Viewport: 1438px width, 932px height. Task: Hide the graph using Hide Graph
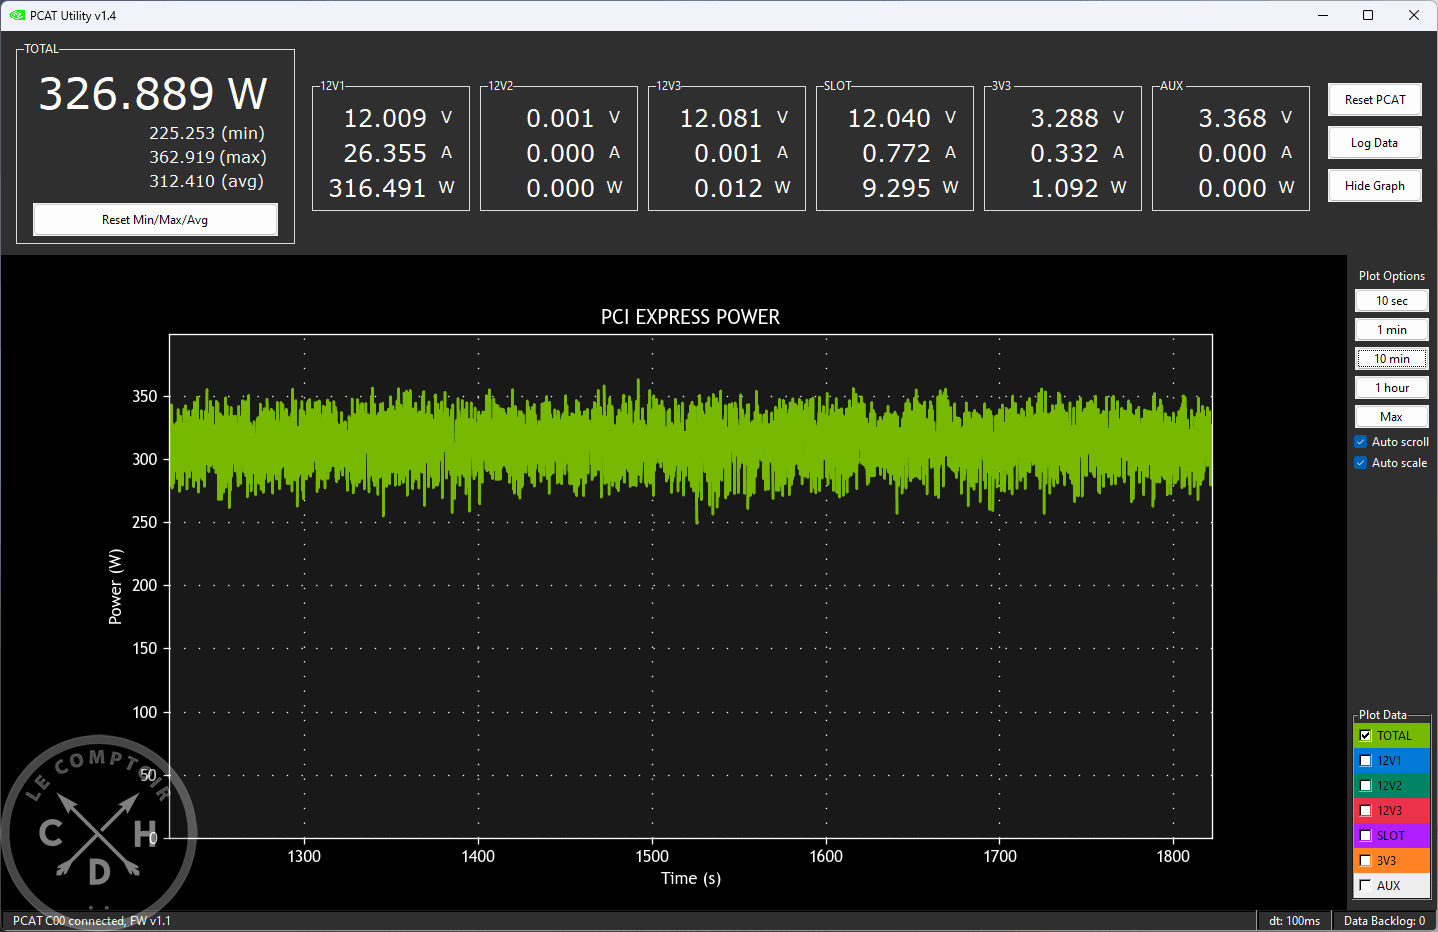point(1374,186)
